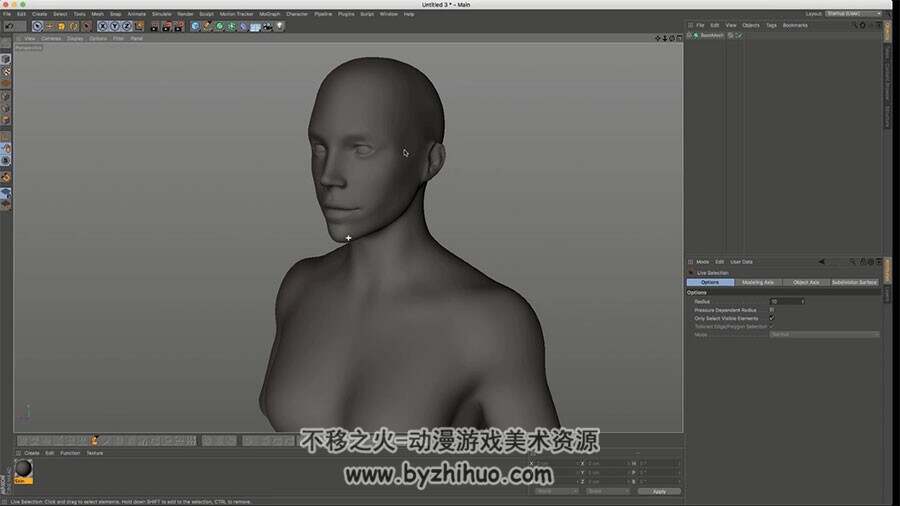Click the Object Manager search icon
The image size is (900, 506).
pos(854,25)
